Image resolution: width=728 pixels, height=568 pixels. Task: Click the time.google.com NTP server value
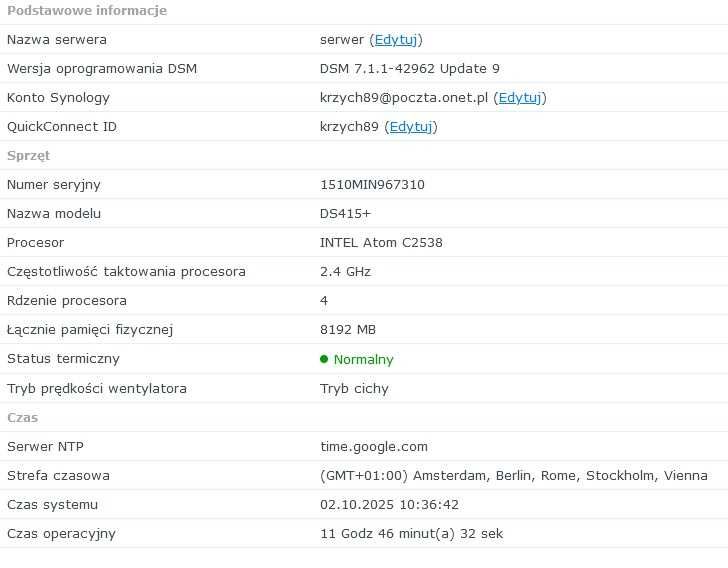[373, 447]
